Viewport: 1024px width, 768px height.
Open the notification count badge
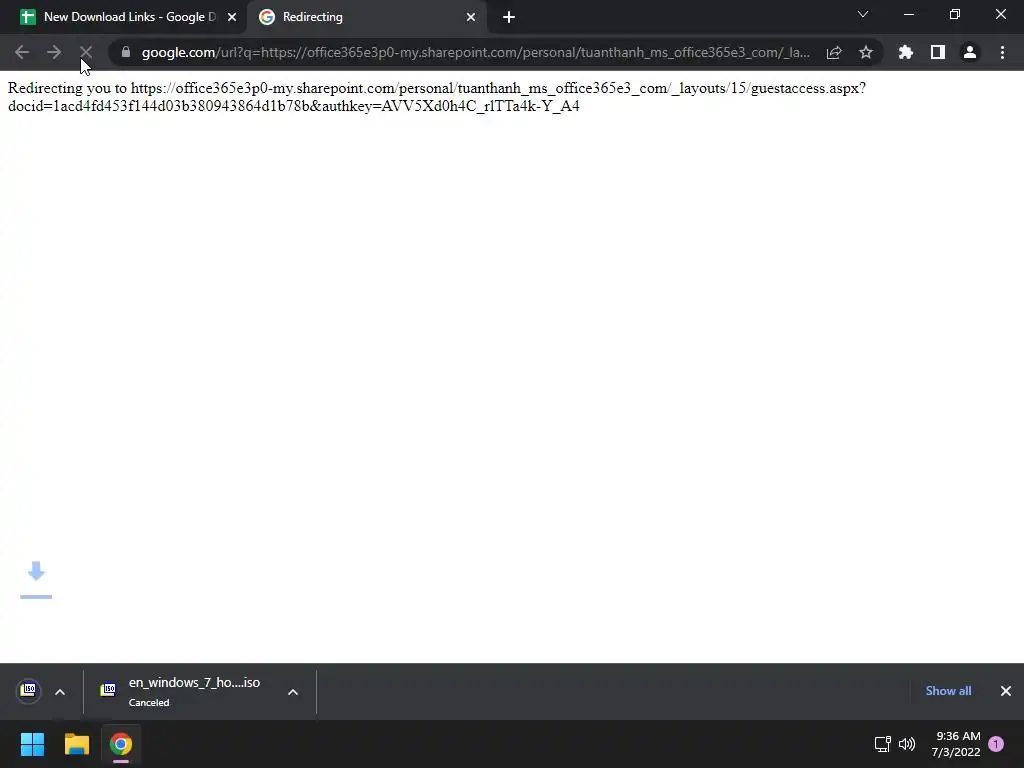(996, 744)
